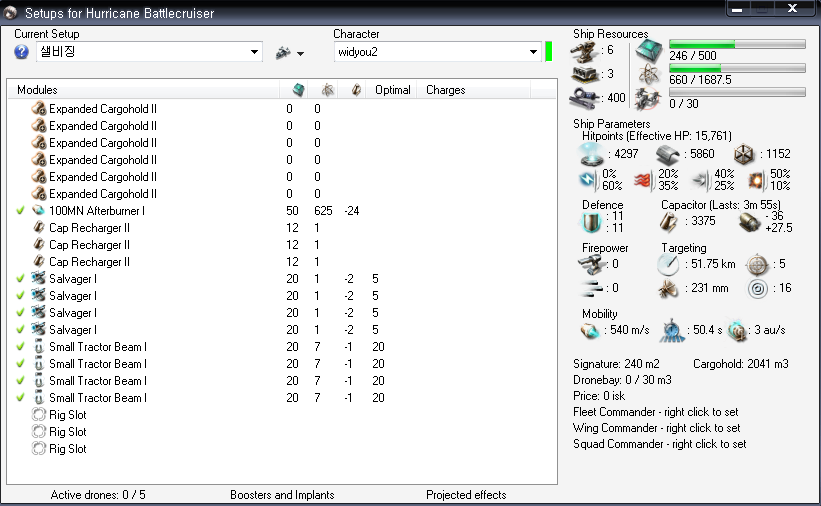Open the Active drones panel
This screenshot has height=506, width=821.
point(98,495)
